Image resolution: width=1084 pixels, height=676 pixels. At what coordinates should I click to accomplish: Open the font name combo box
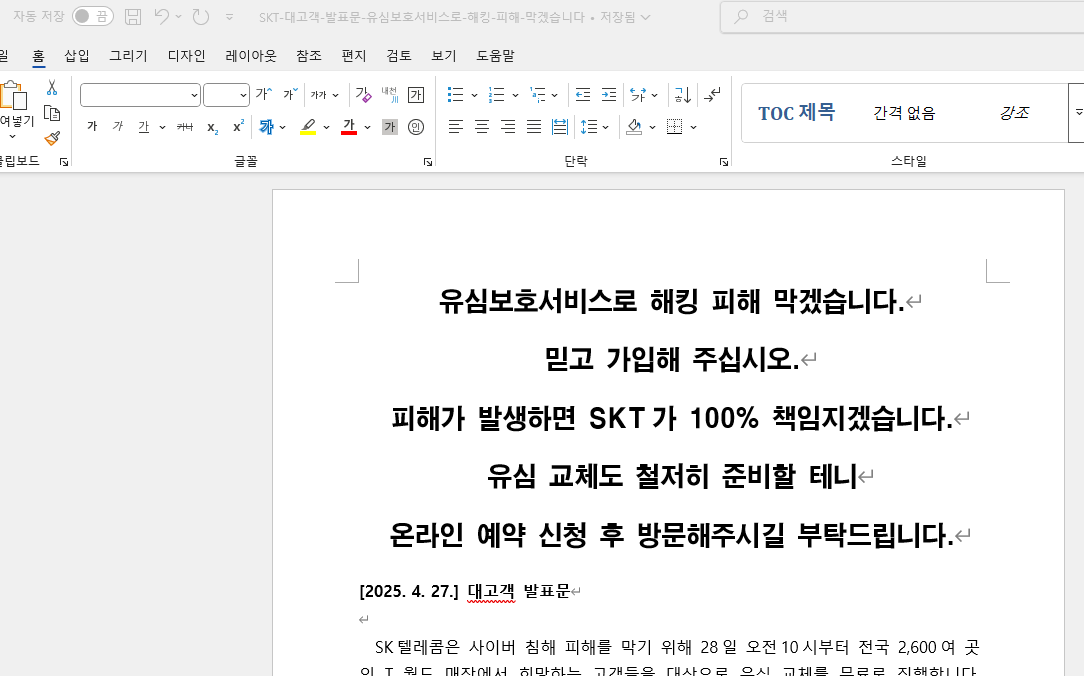pos(140,95)
